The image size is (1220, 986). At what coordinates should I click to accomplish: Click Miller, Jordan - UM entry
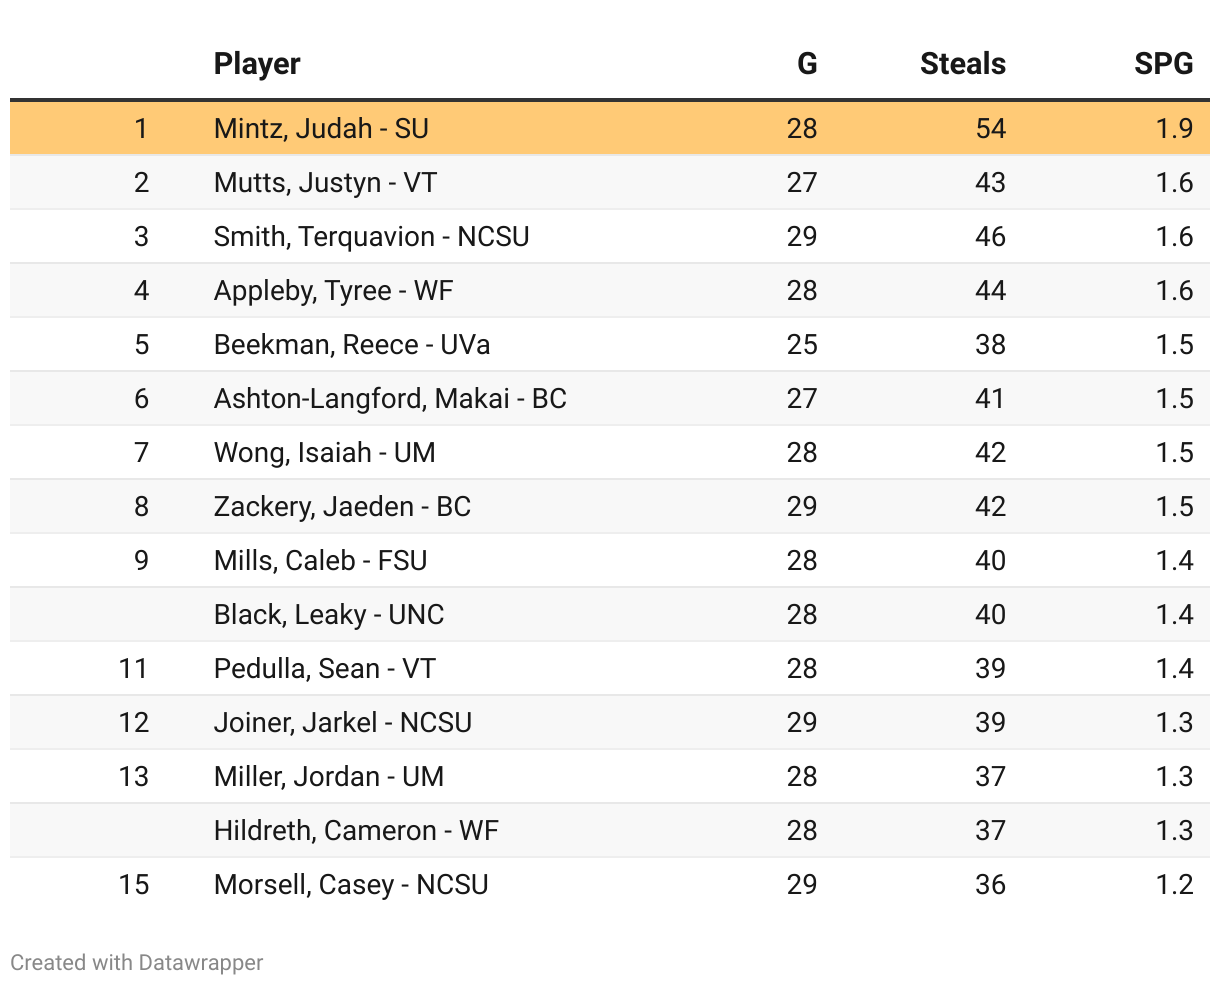coord(328,776)
